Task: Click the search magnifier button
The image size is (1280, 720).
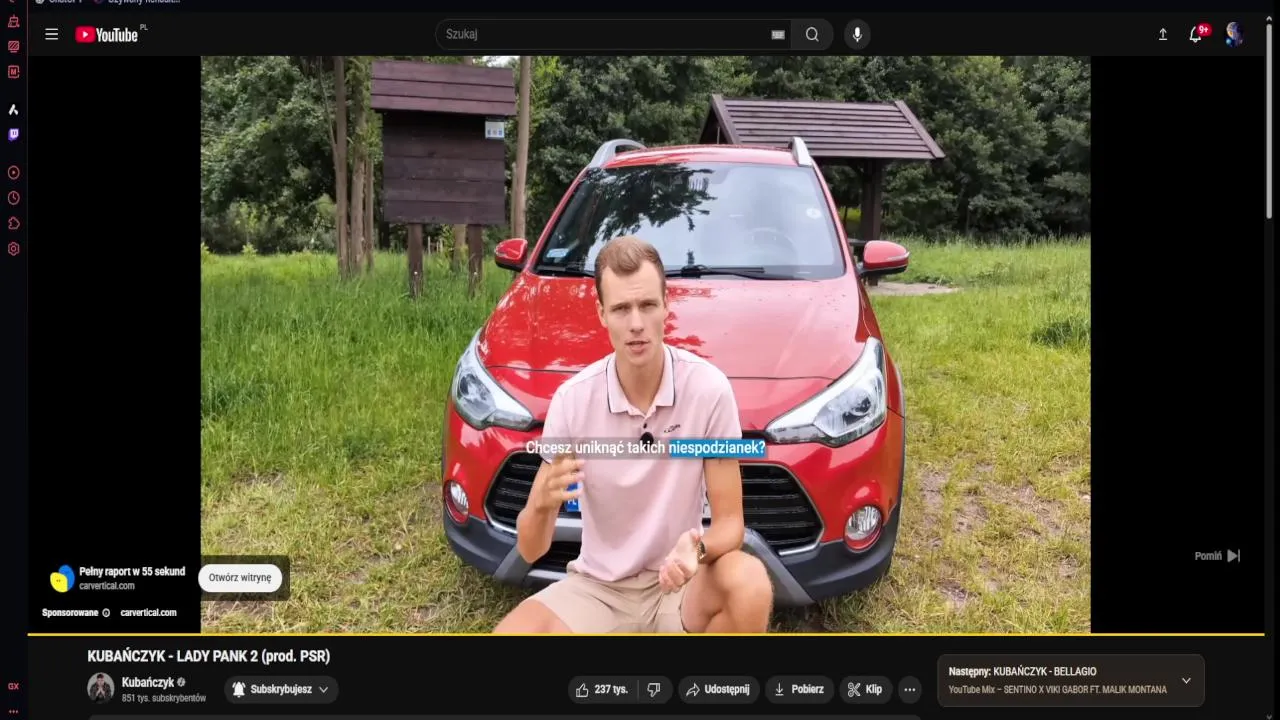Action: [812, 34]
